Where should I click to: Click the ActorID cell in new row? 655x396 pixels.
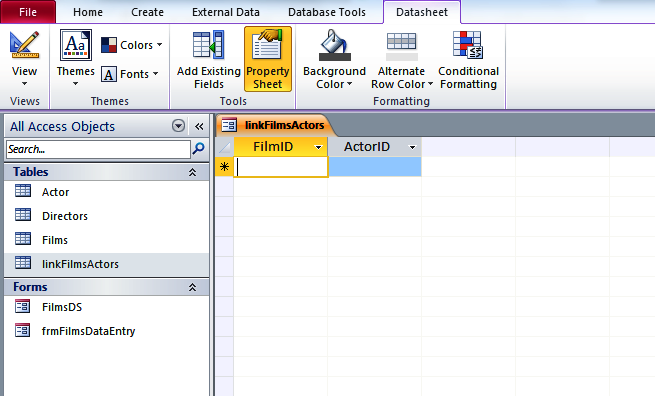pyautogui.click(x=375, y=167)
